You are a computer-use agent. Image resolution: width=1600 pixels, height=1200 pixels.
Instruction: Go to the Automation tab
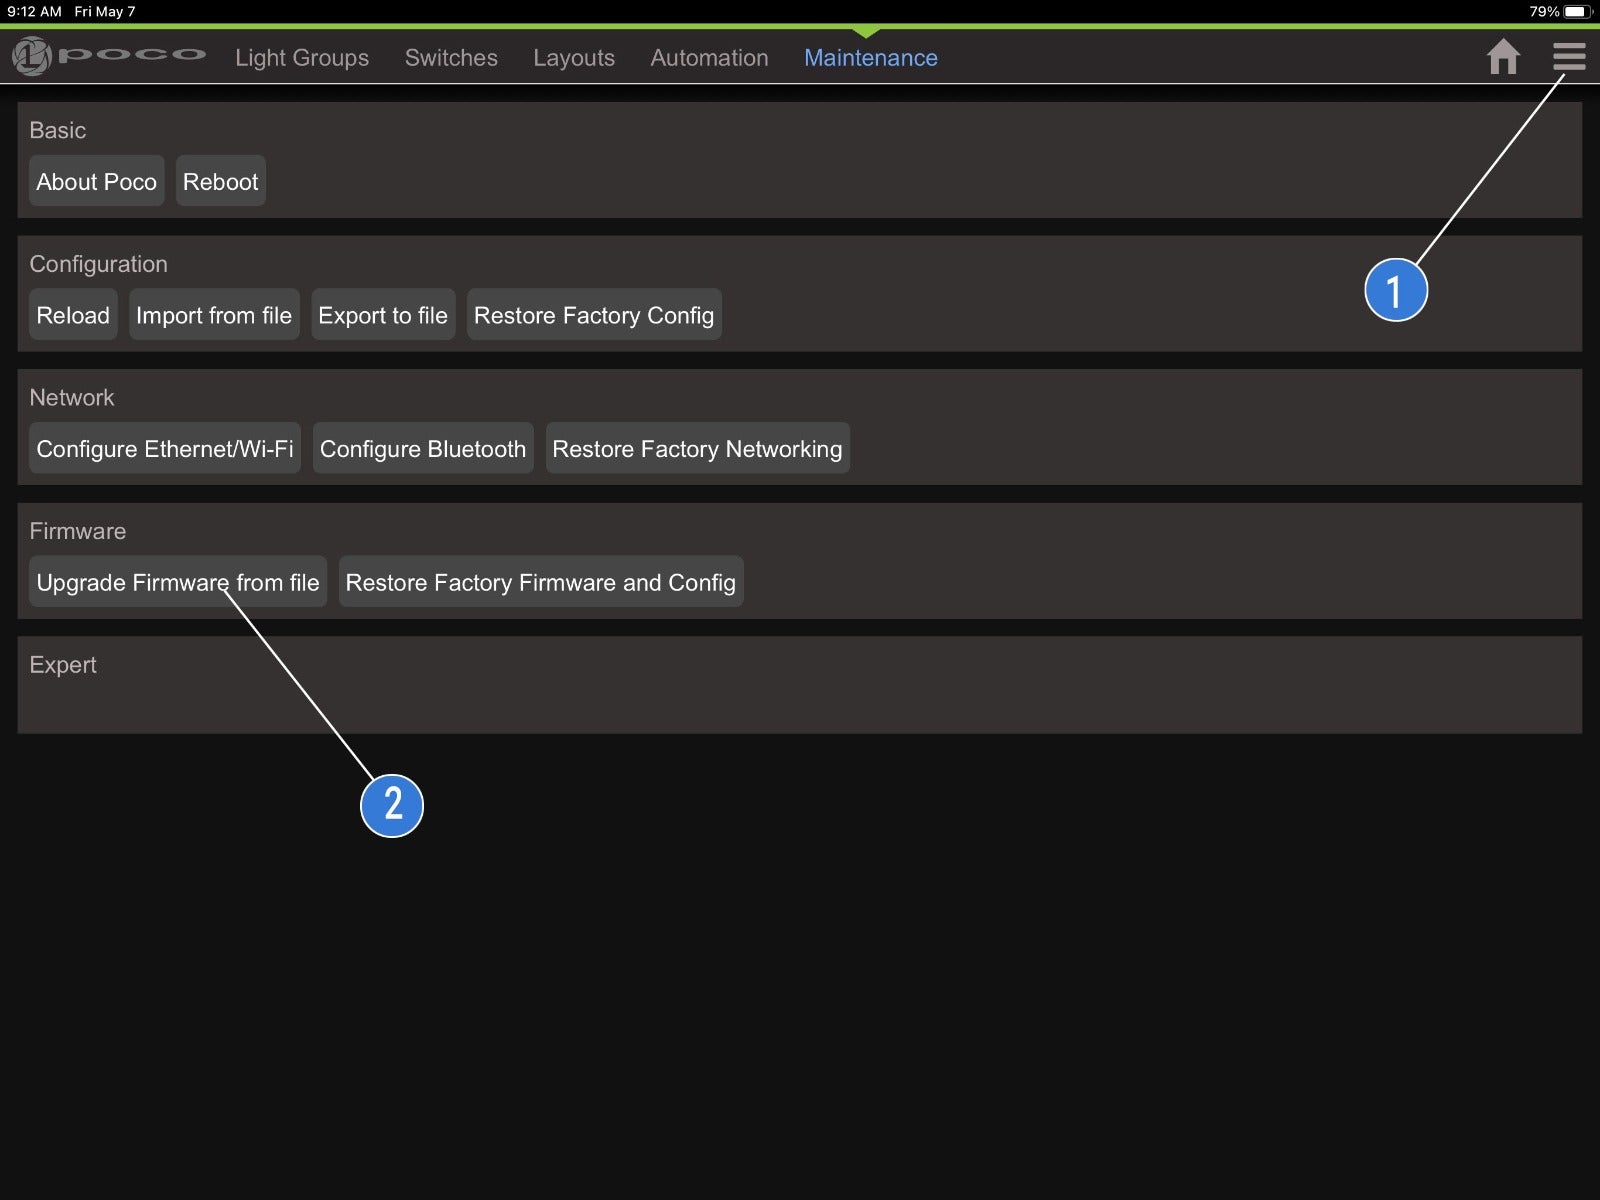[x=709, y=58]
